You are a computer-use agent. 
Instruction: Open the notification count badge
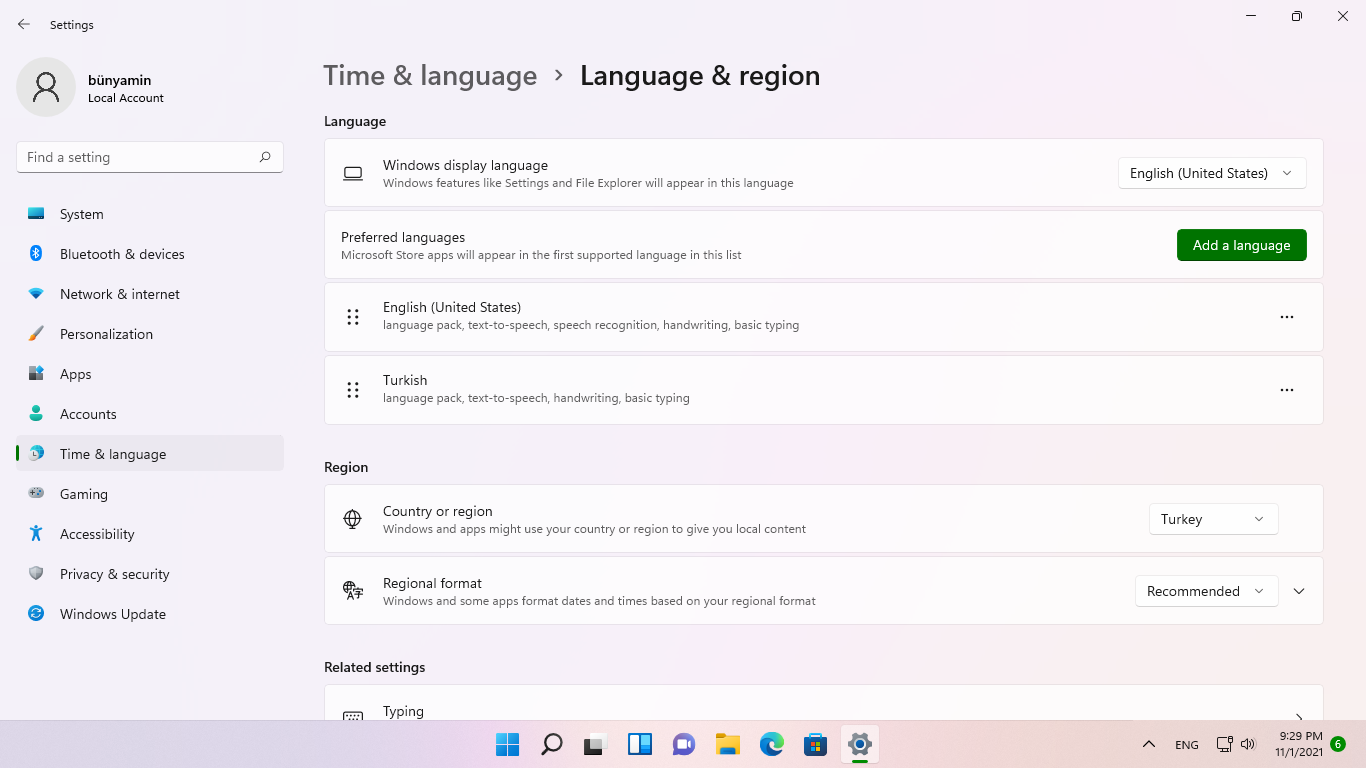(x=1338, y=744)
